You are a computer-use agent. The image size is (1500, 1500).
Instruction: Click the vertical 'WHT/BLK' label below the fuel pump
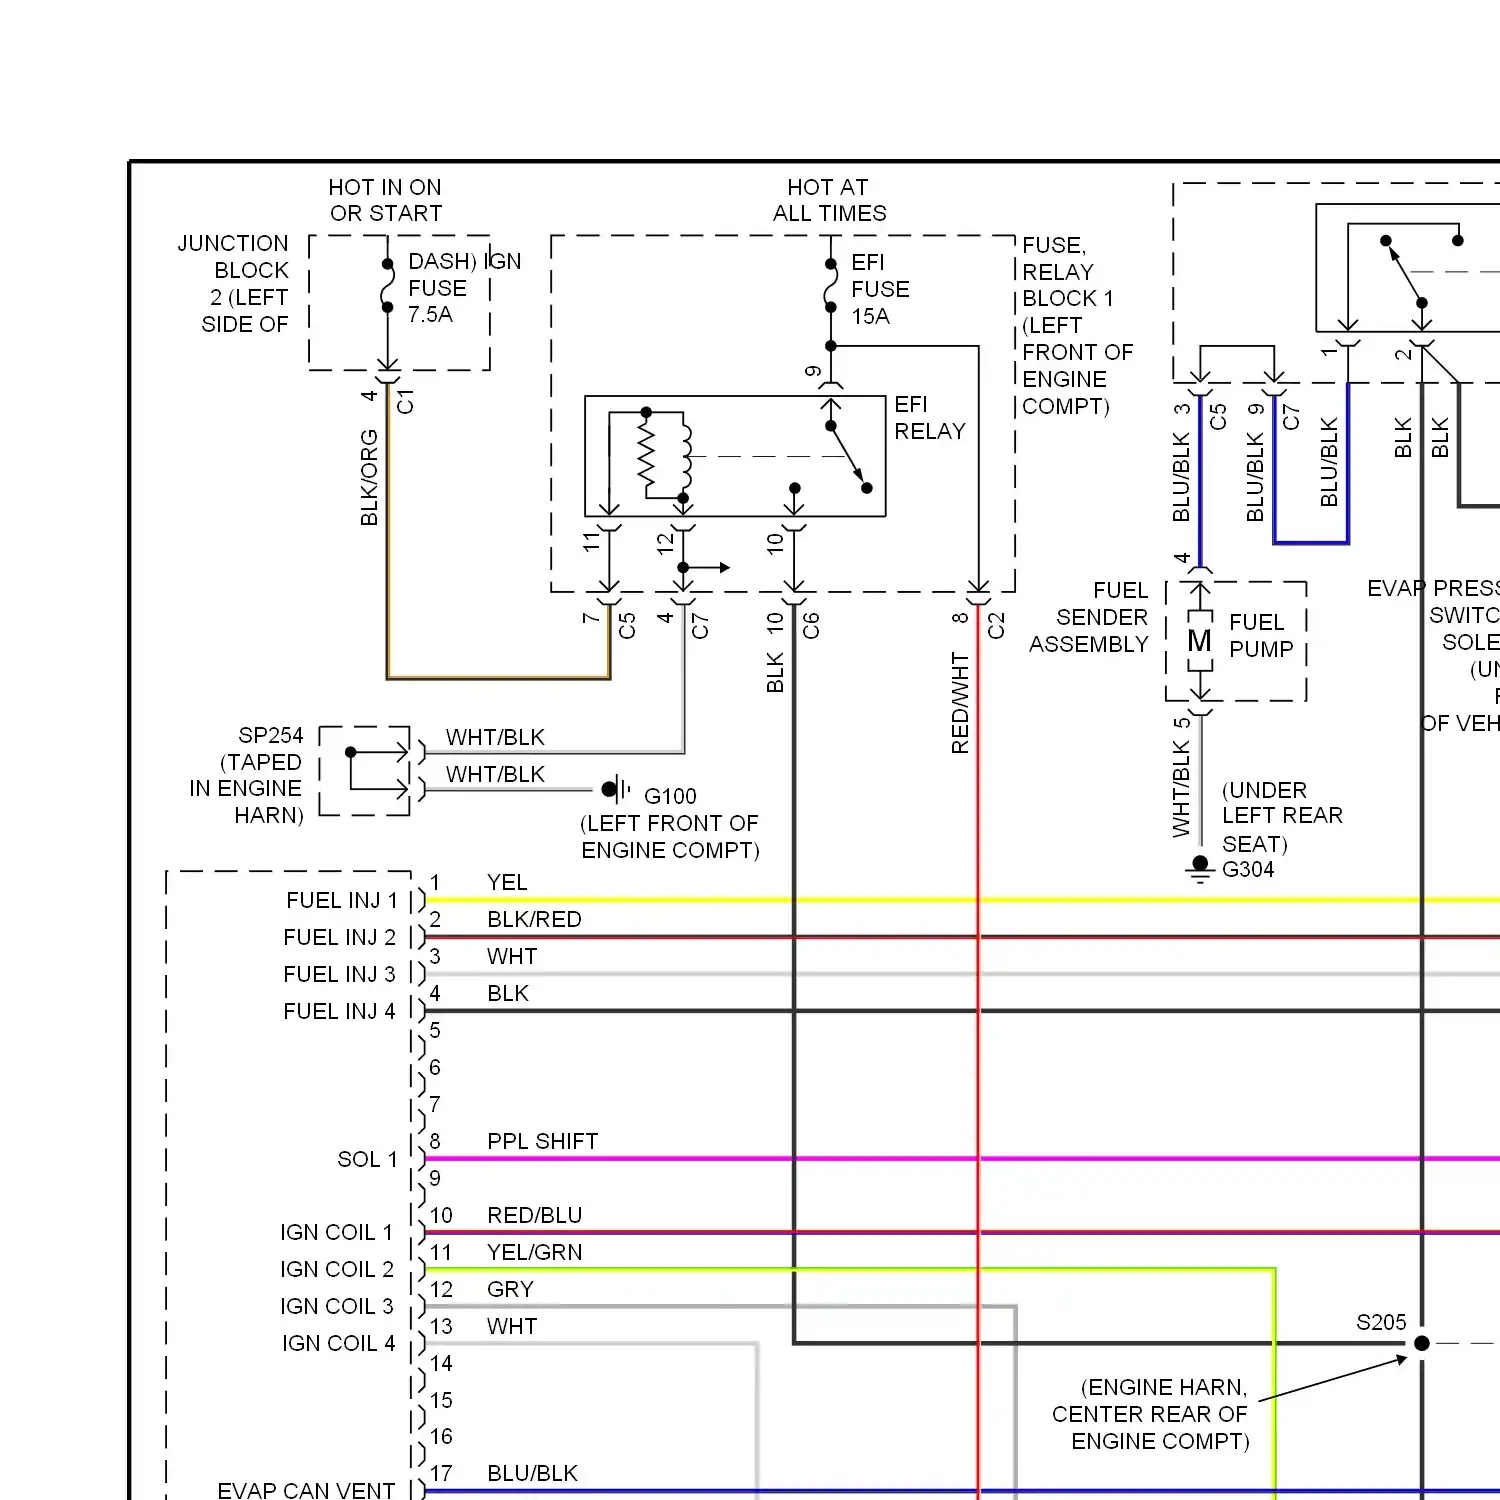coord(1181,789)
